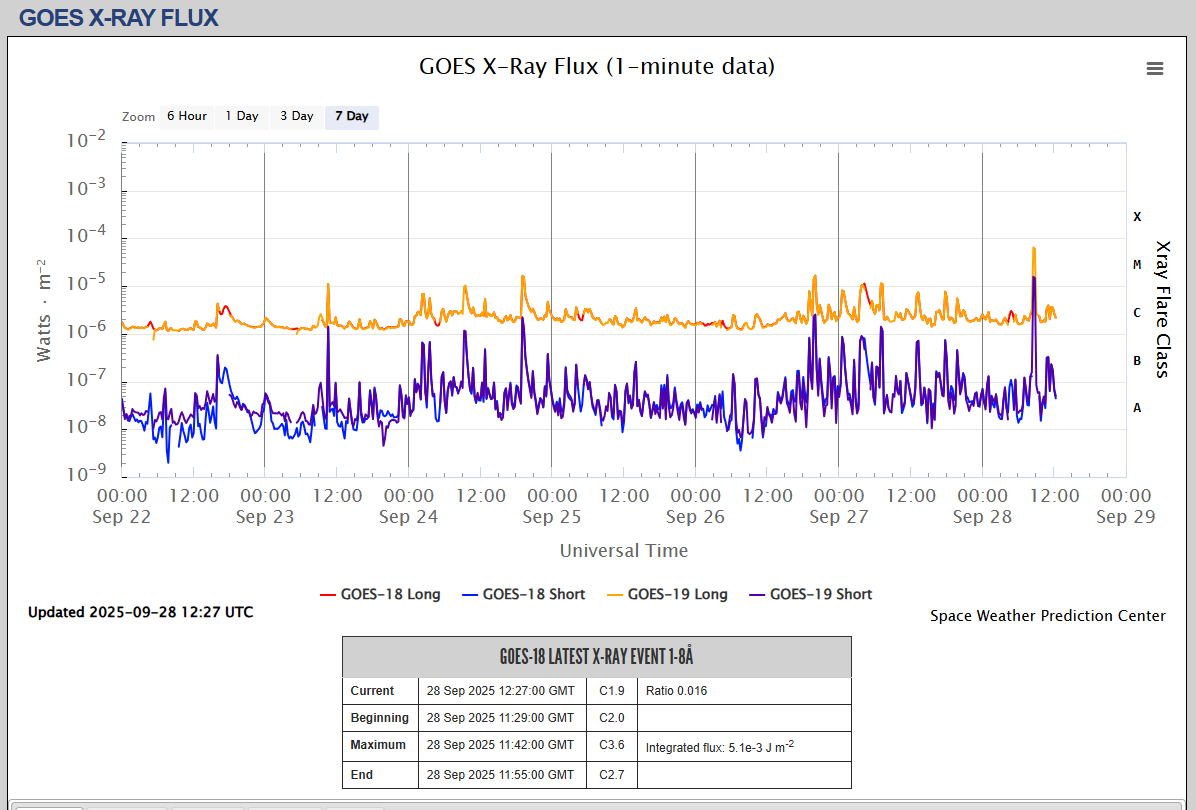Click the chart title GOES X-Ray Flux
The height and width of the screenshot is (810, 1196).
(x=596, y=67)
